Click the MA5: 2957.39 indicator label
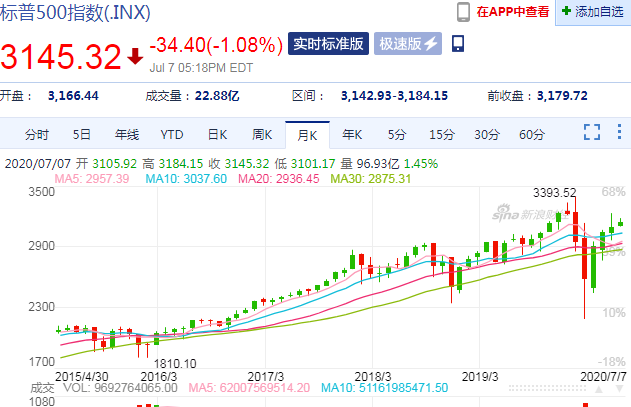The height and width of the screenshot is (407, 631). [92, 179]
